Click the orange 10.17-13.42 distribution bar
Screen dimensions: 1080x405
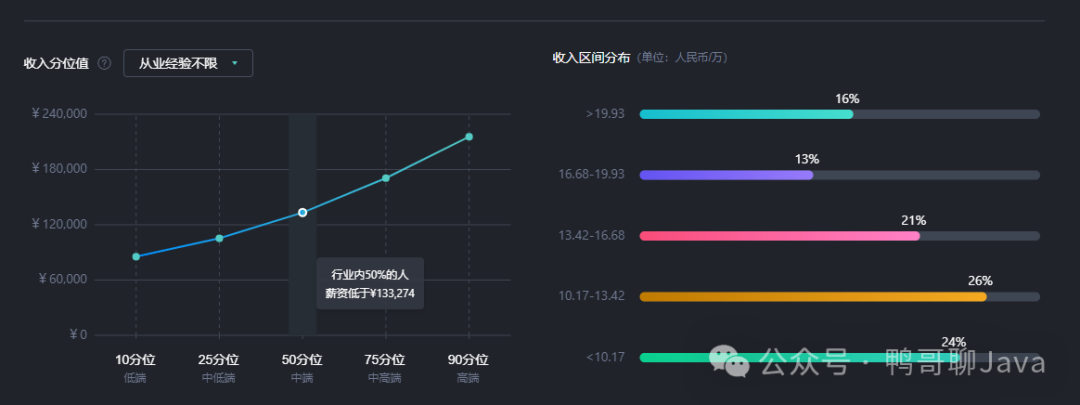point(812,297)
